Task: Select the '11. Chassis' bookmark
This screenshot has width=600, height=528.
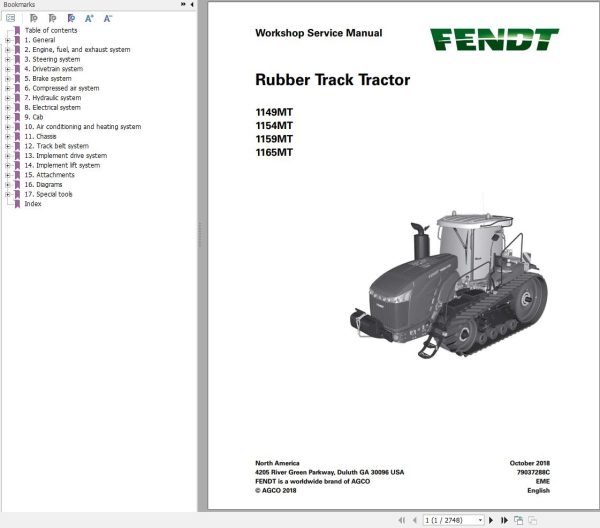Action: pos(40,137)
